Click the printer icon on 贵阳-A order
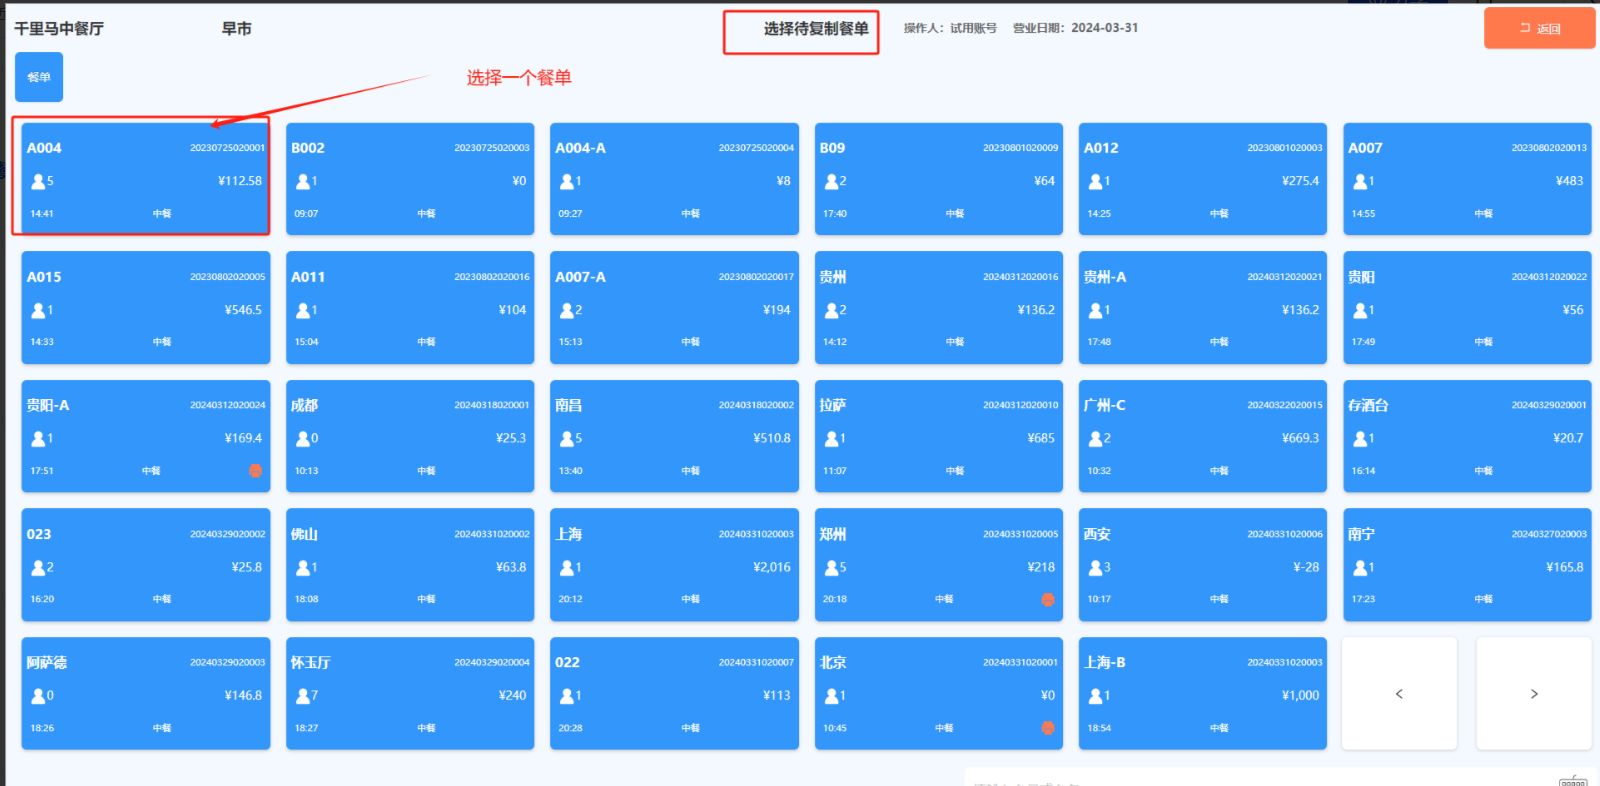 255,471
